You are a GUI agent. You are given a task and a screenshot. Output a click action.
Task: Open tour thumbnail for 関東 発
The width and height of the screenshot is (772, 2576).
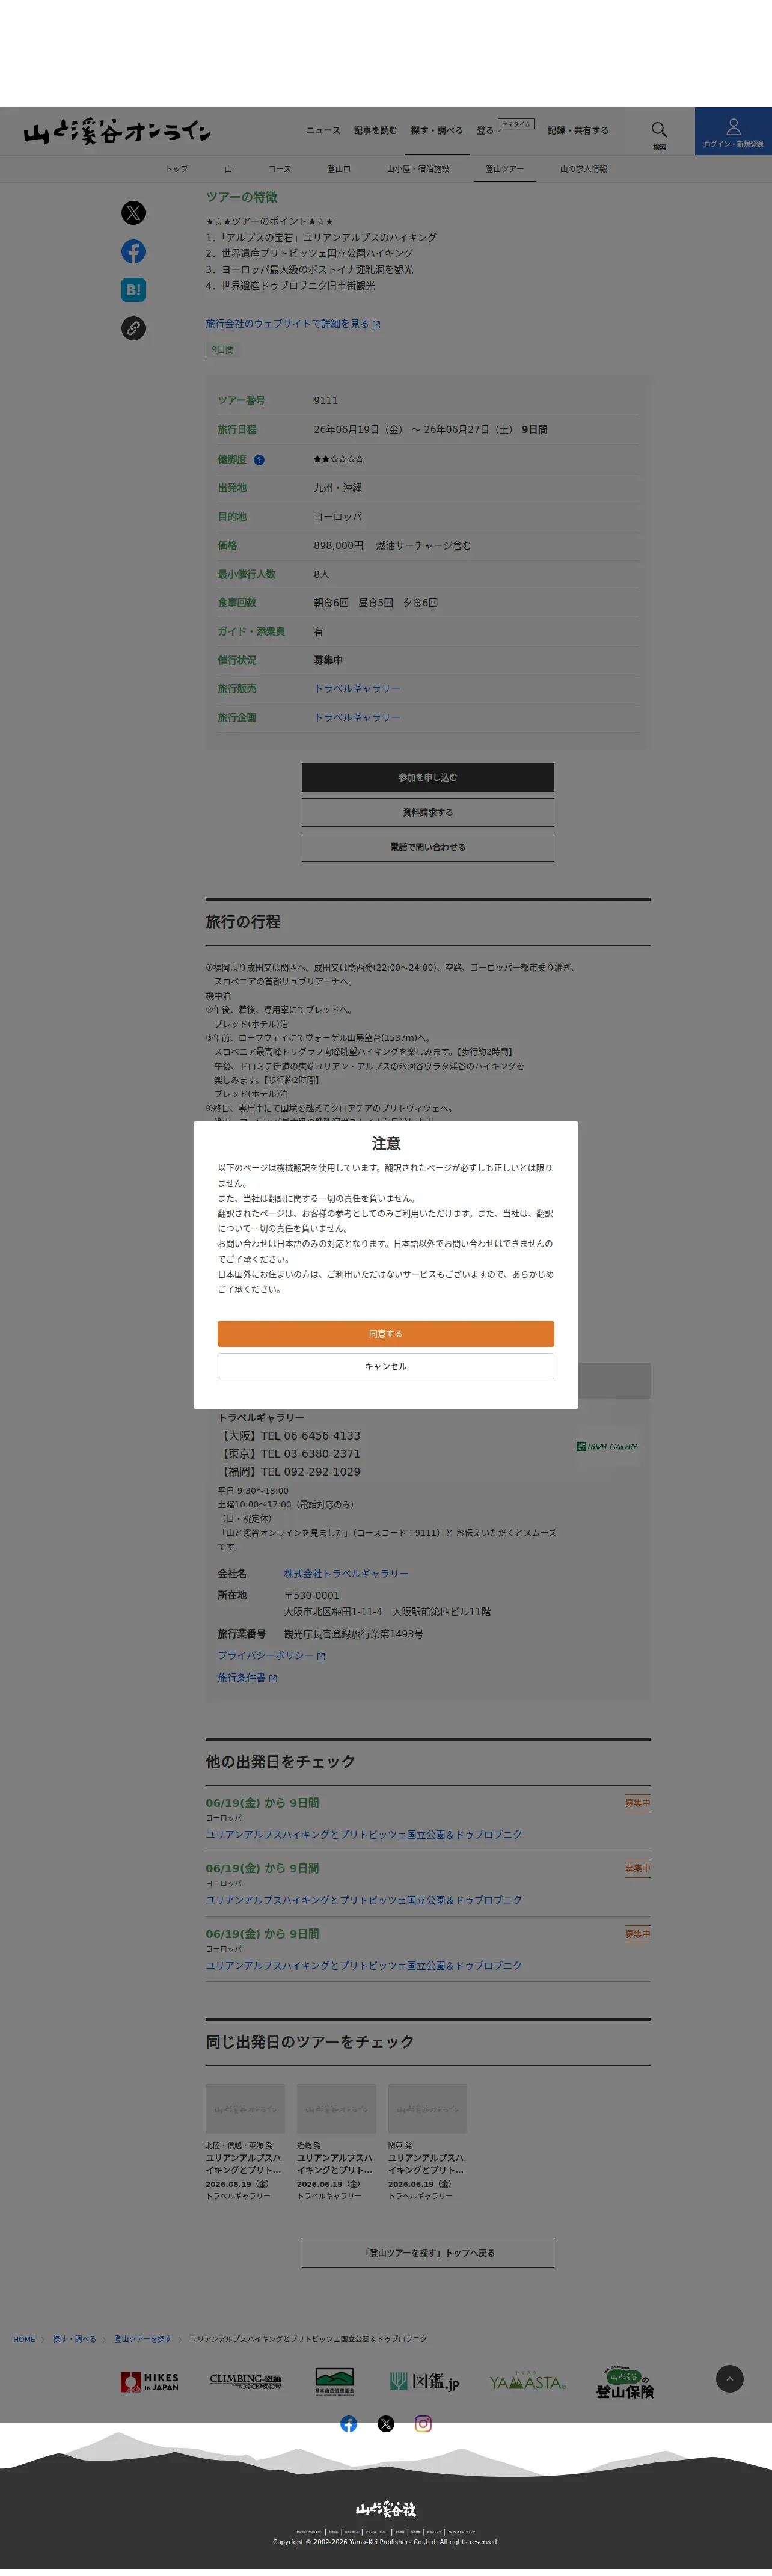(x=427, y=2109)
